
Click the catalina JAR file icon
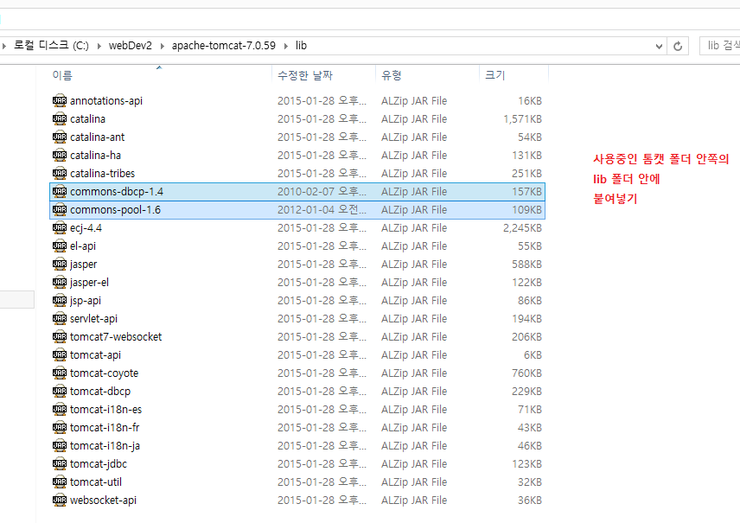59,119
